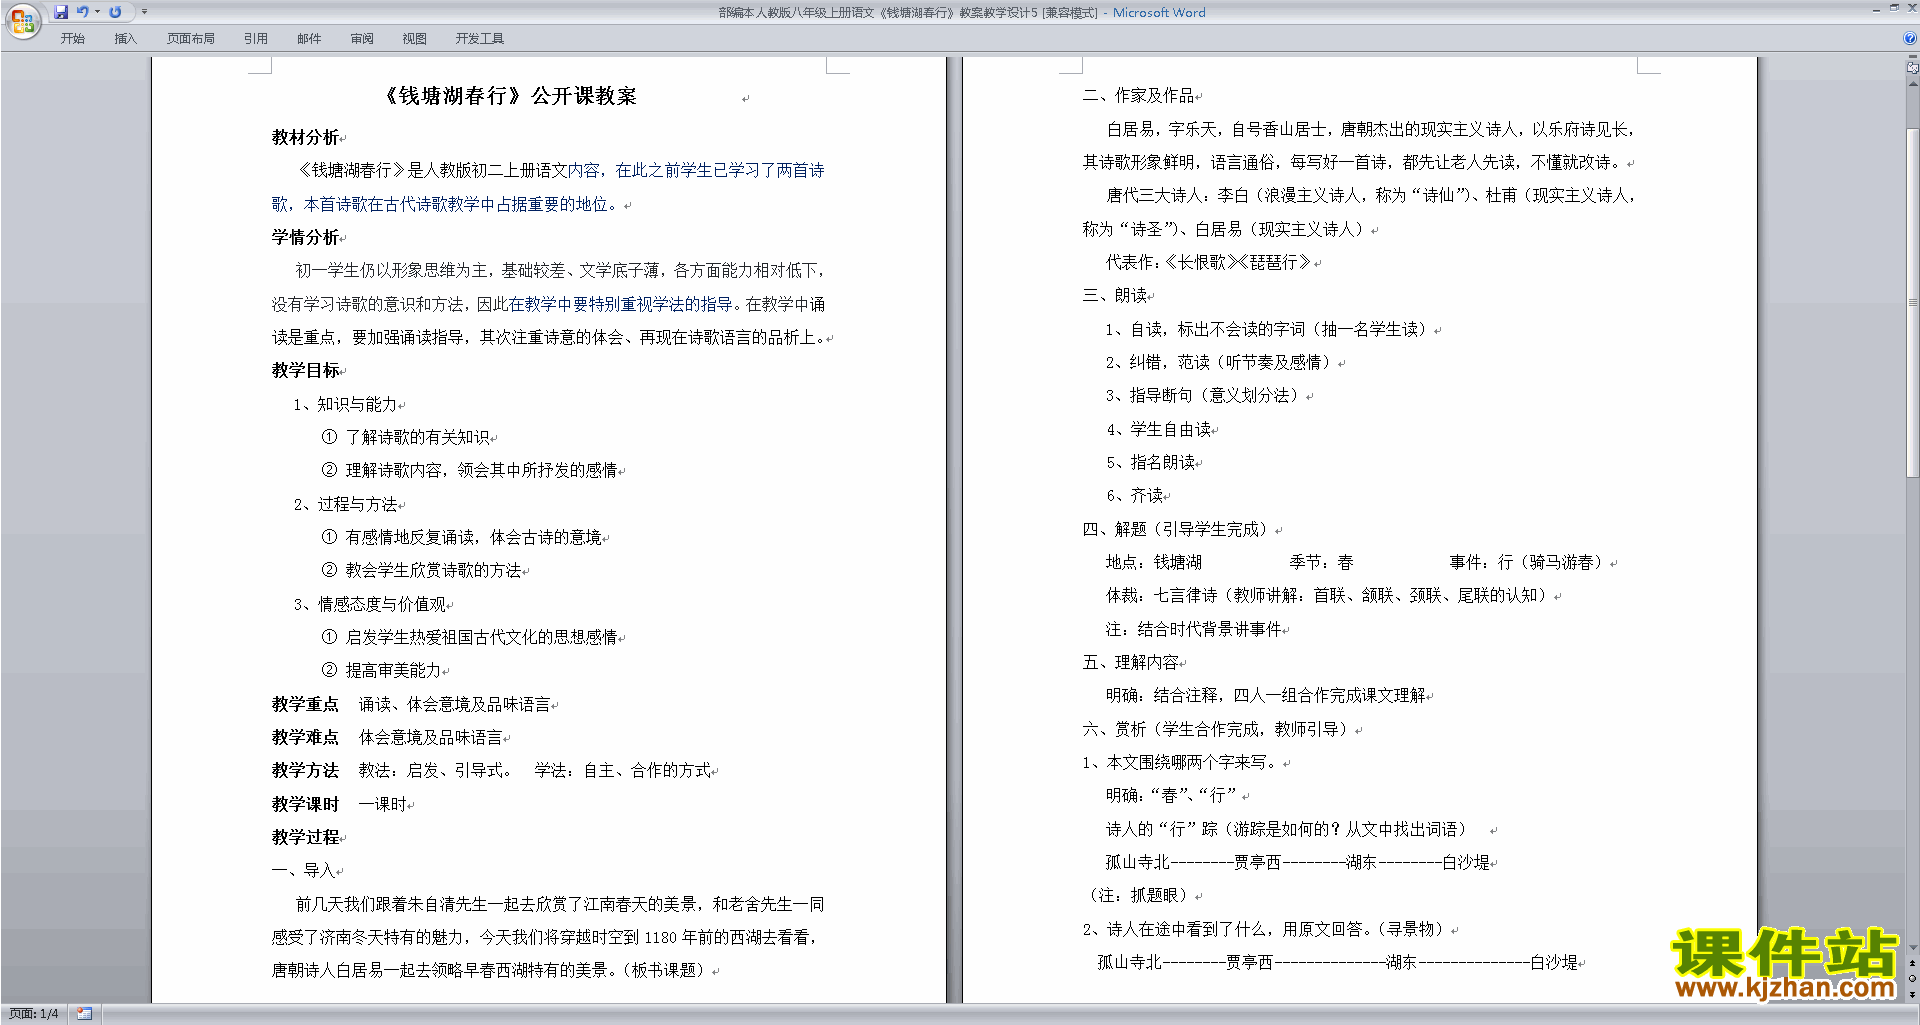
Task: Open the 审阅 ribbon tab
Action: pos(362,39)
